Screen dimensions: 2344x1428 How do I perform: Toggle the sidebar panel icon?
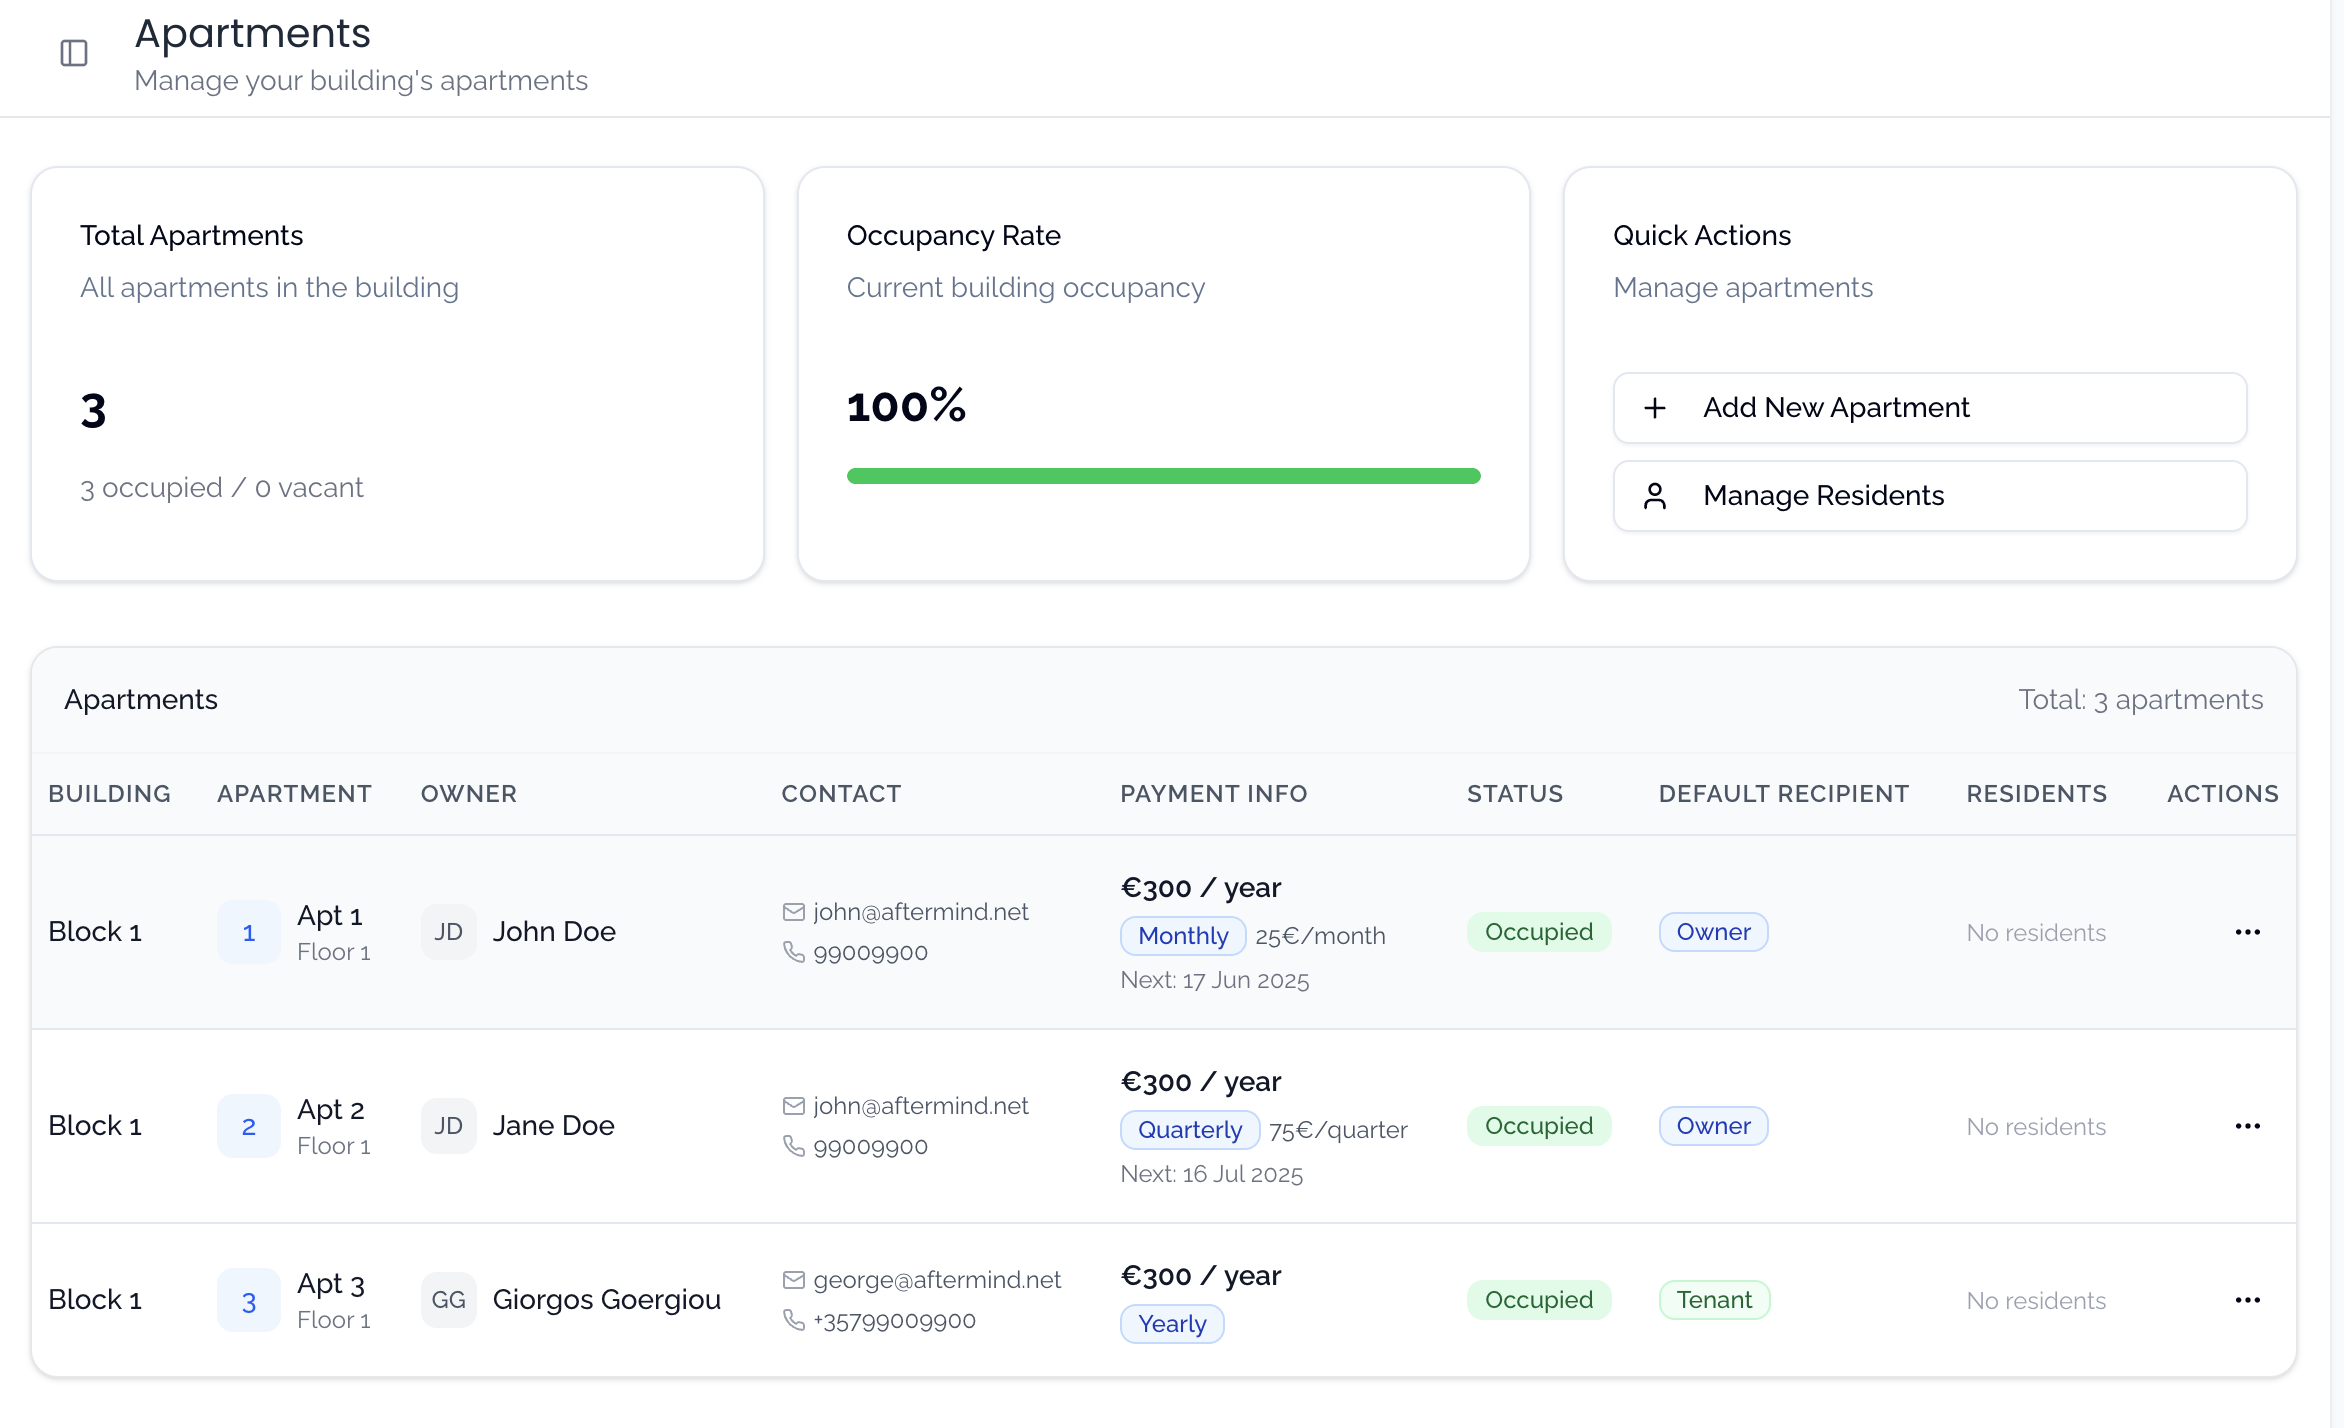tap(74, 53)
